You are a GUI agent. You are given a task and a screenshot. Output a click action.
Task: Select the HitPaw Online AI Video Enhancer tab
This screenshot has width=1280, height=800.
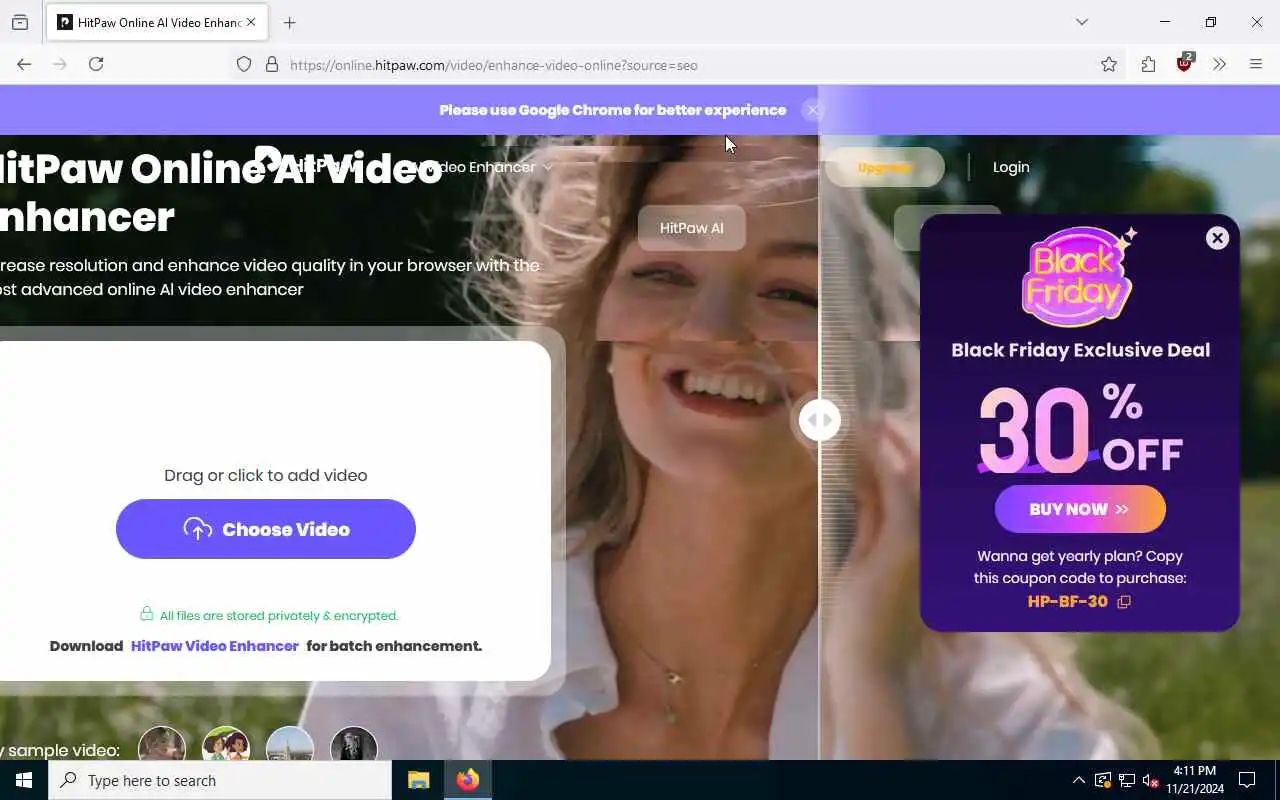pyautogui.click(x=158, y=22)
